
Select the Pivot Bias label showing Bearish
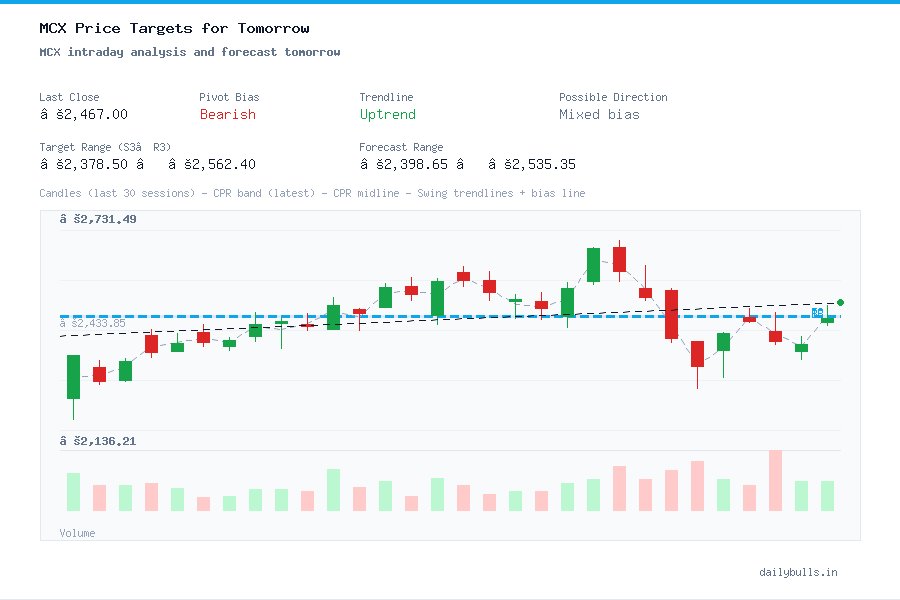coord(227,115)
